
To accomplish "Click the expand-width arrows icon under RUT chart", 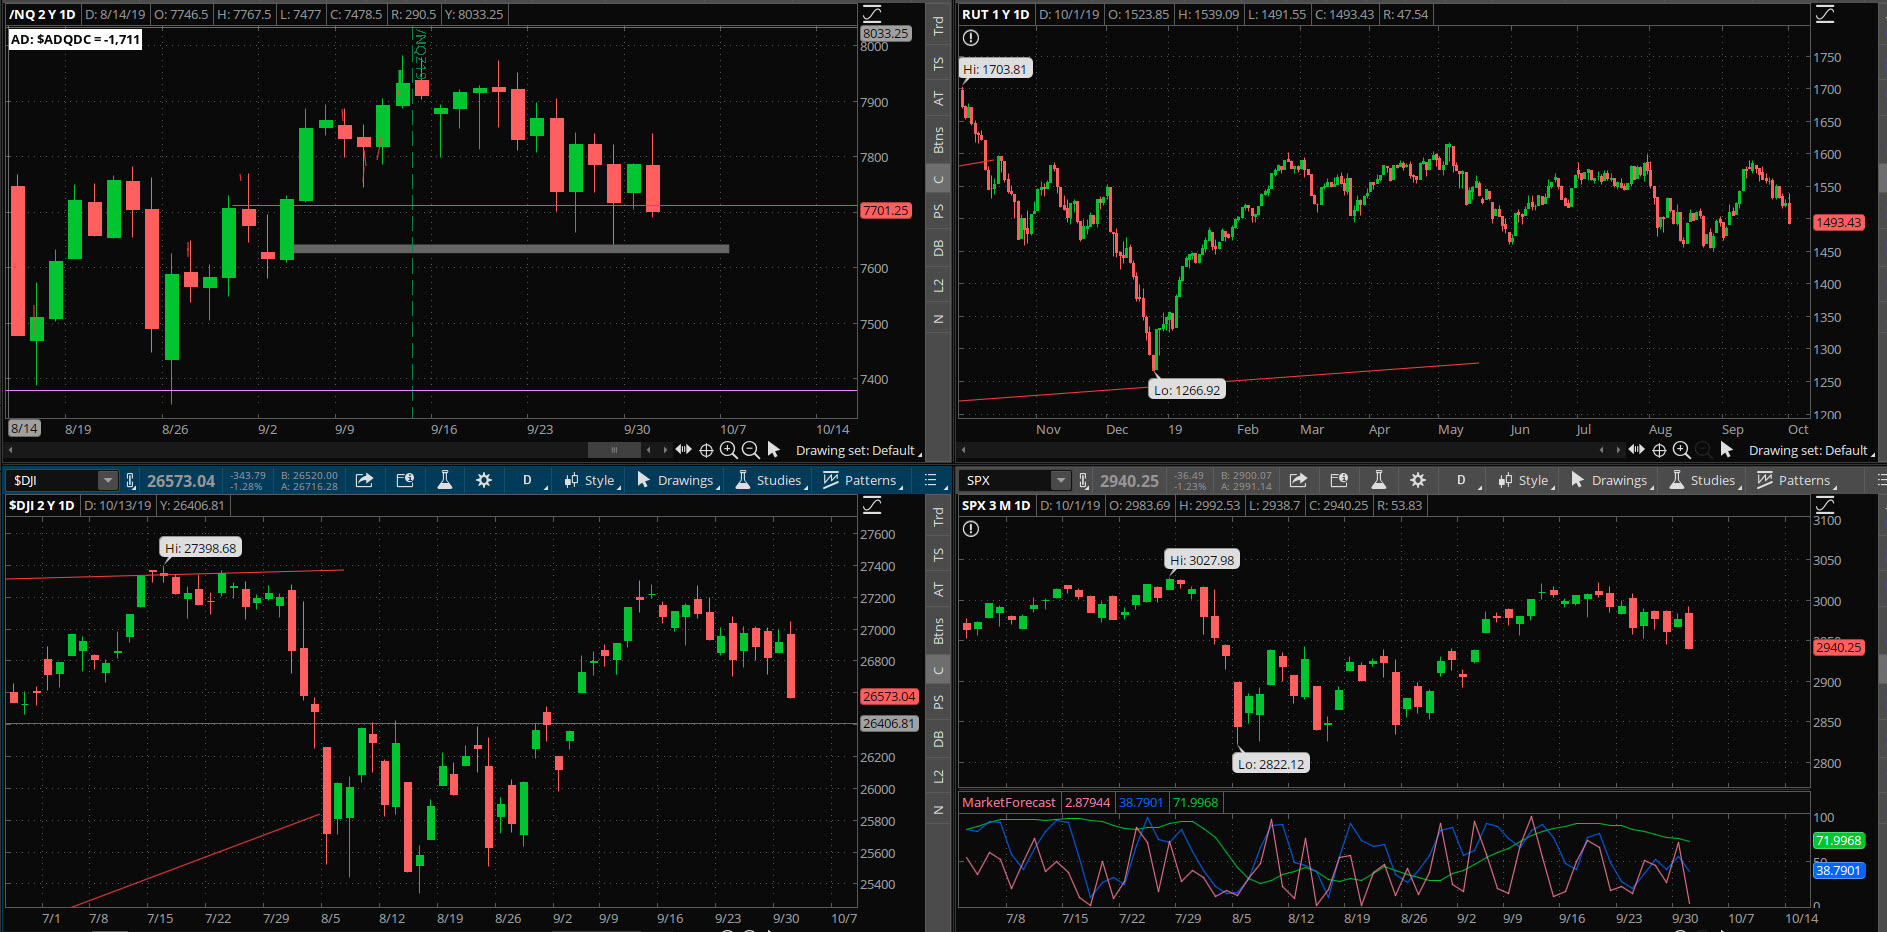I will [1637, 450].
